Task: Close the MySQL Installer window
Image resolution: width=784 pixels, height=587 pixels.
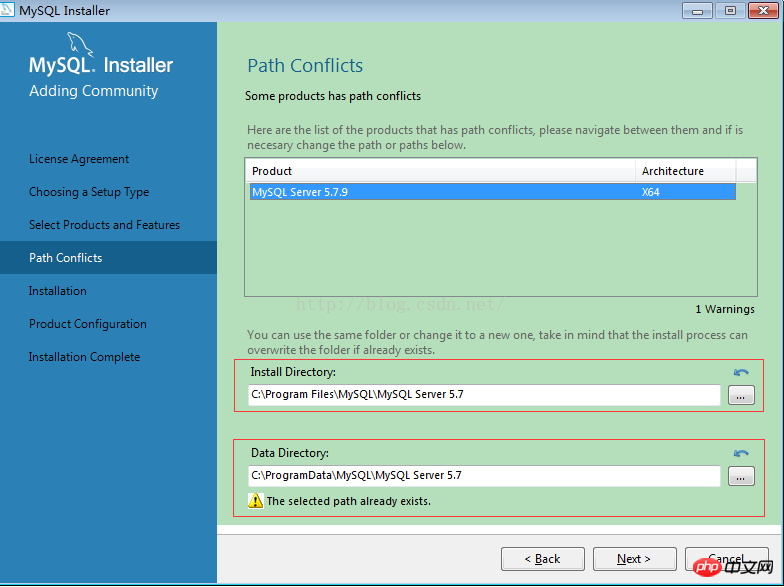Action: [x=764, y=10]
